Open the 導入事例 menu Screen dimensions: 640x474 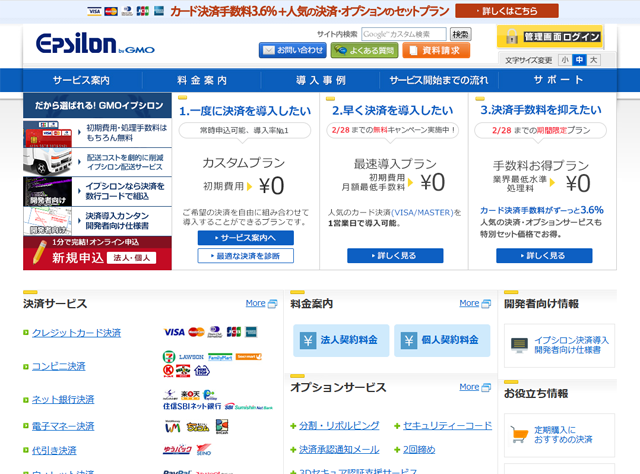pyautogui.click(x=320, y=80)
